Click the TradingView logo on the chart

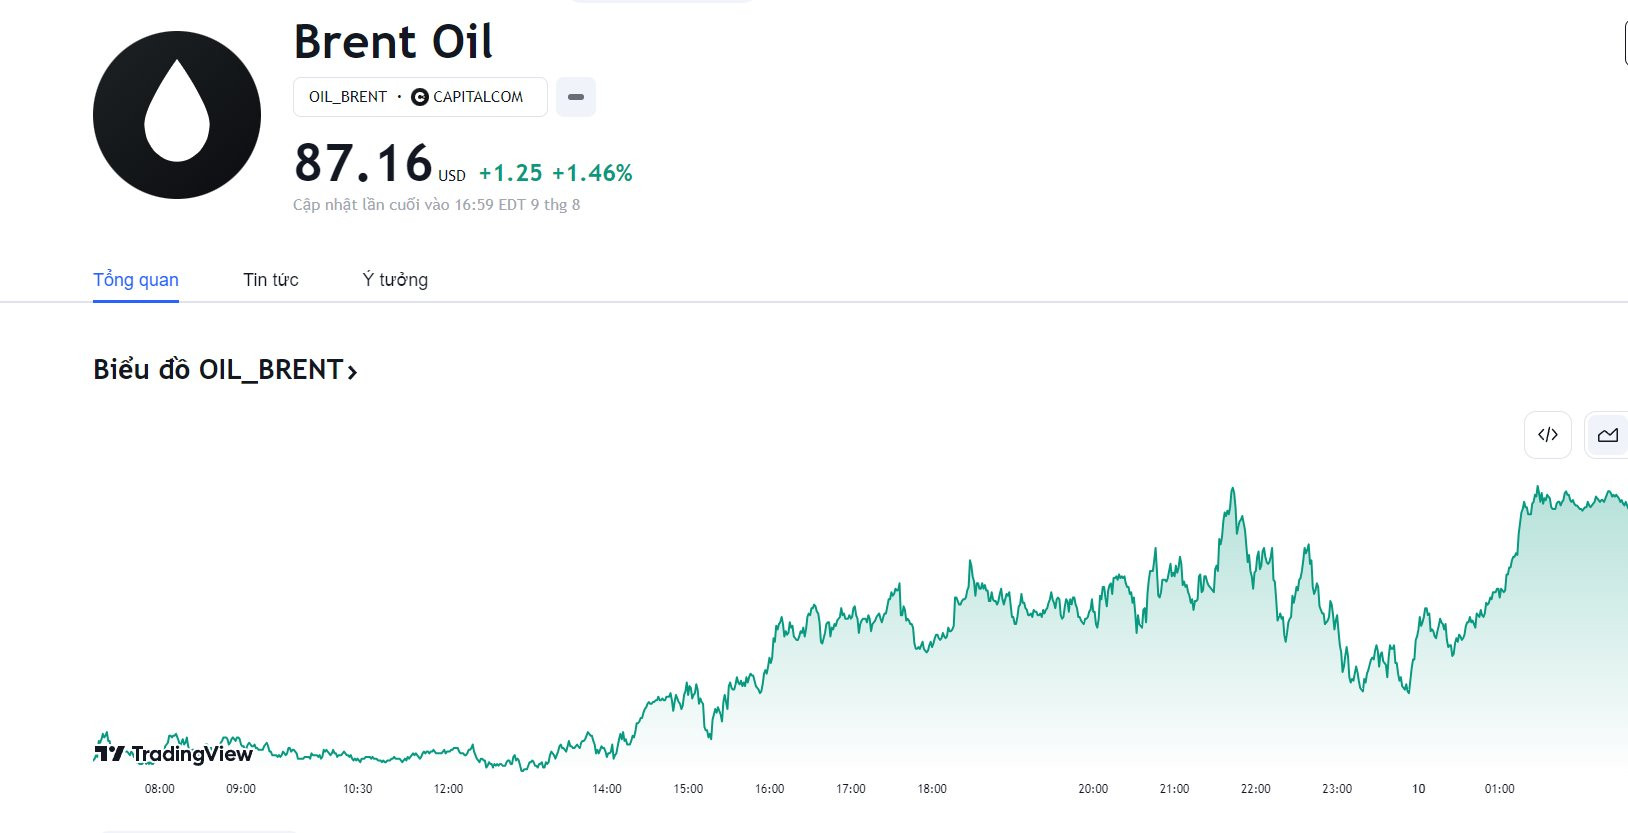(174, 754)
